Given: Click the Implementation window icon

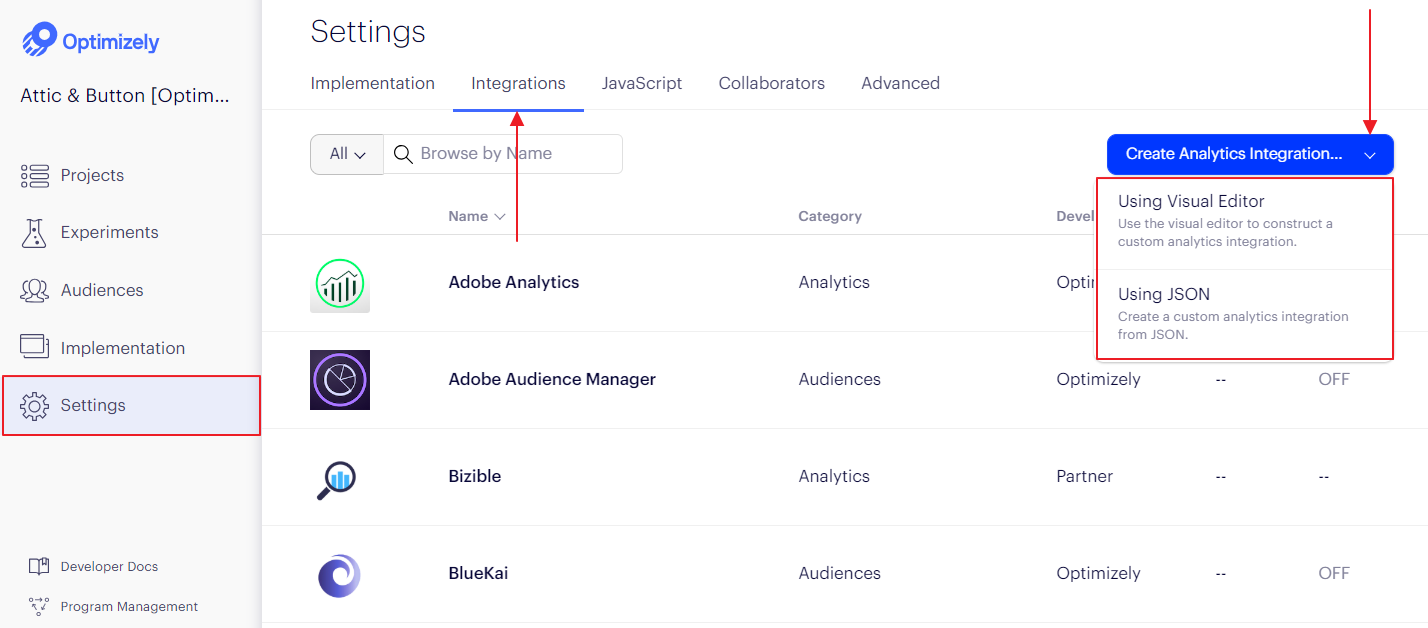Looking at the screenshot, I should (x=35, y=348).
